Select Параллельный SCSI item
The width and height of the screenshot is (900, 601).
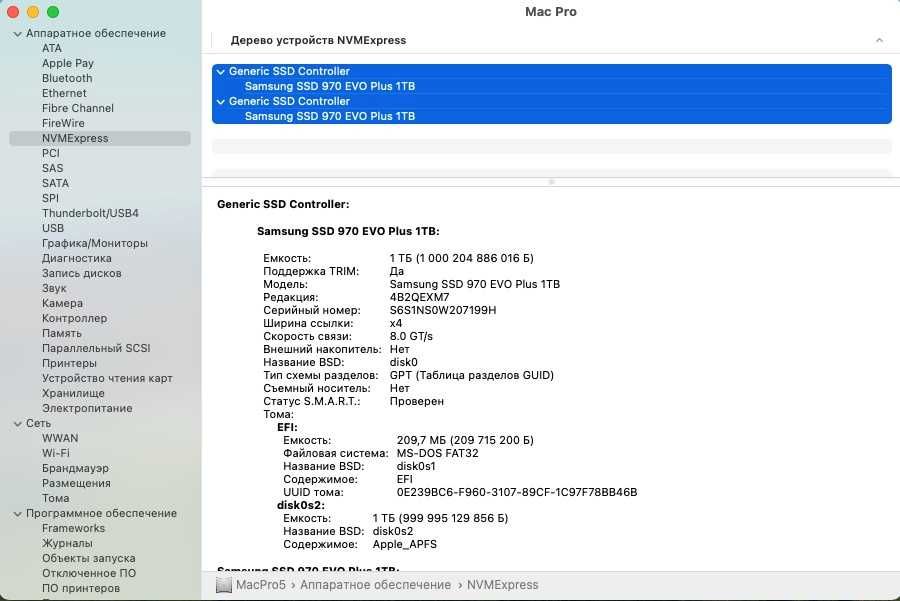(x=96, y=348)
